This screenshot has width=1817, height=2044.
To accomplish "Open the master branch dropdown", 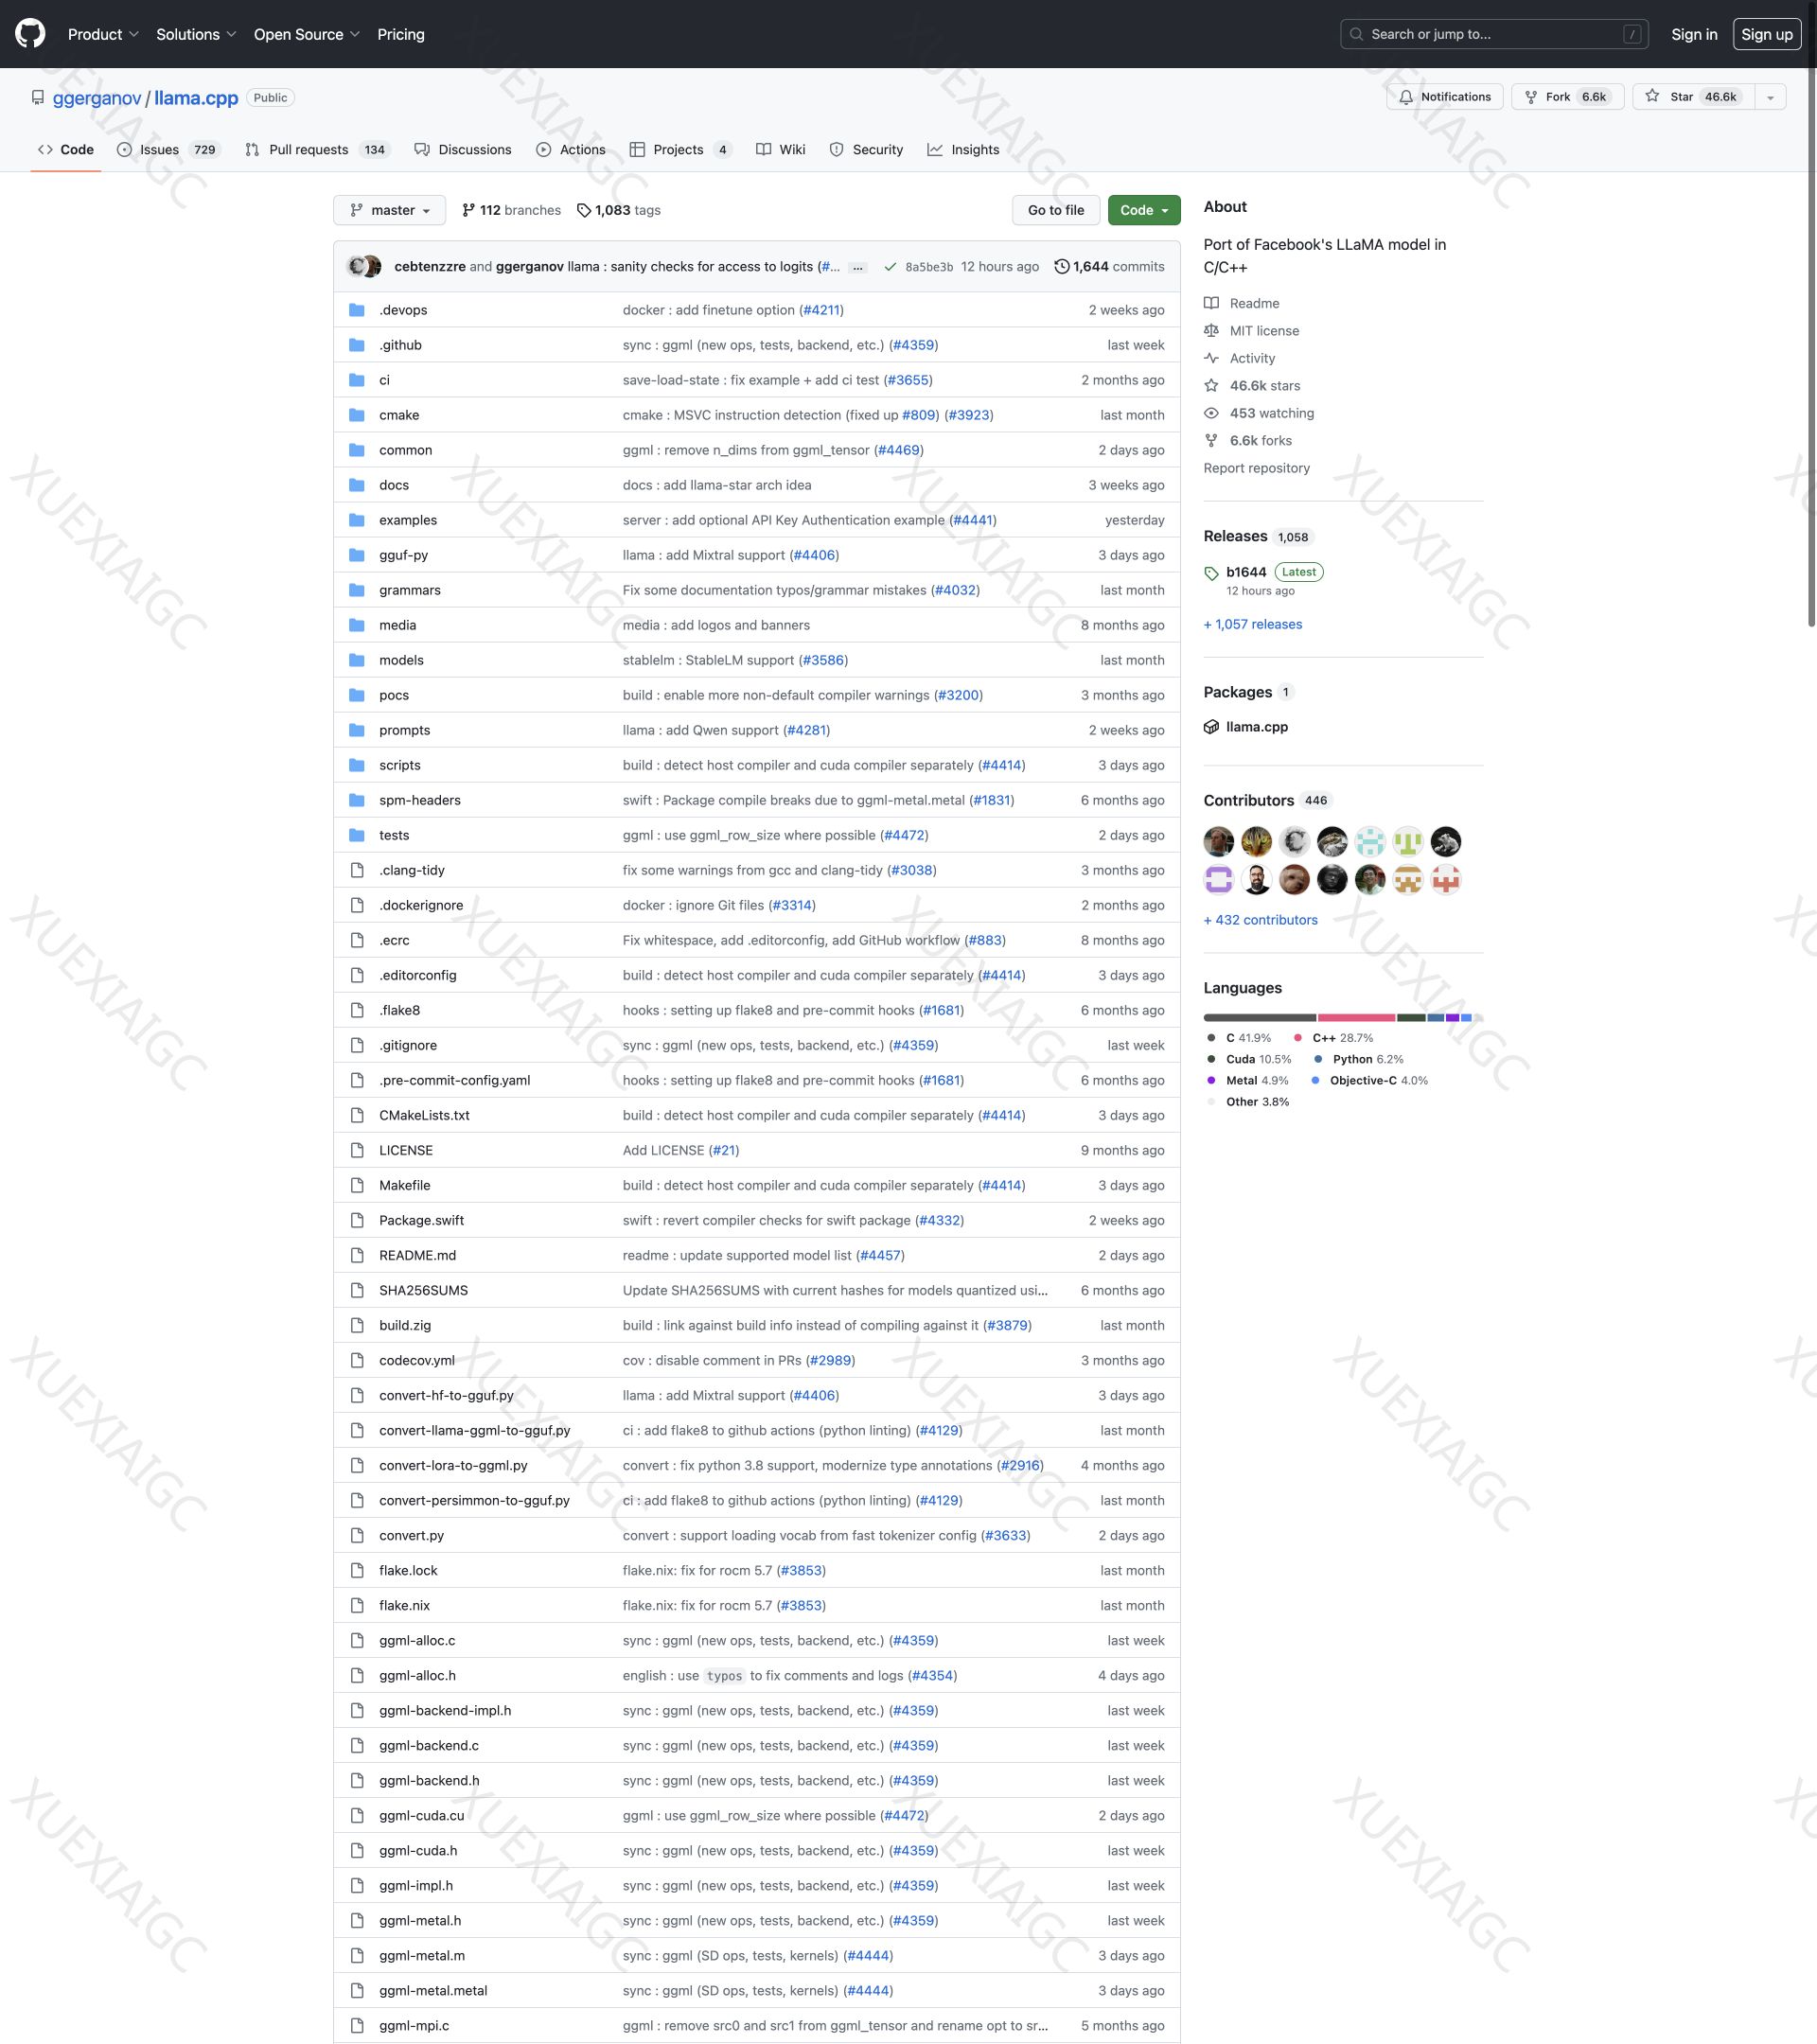I will (389, 210).
